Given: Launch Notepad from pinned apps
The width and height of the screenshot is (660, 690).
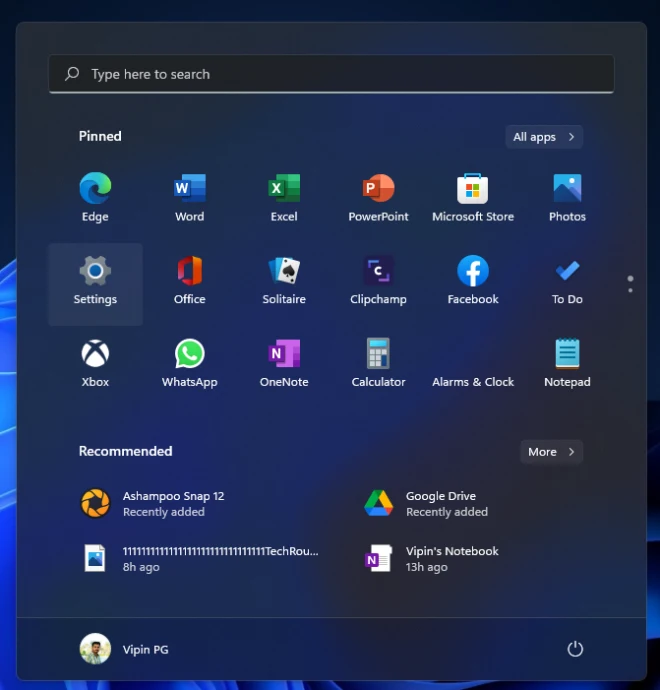Looking at the screenshot, I should click(567, 365).
